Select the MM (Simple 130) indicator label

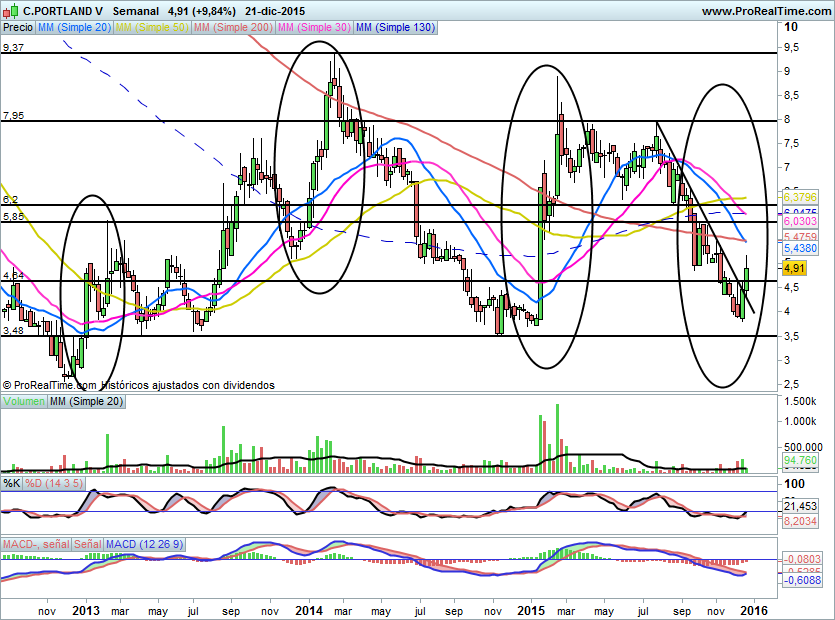[x=395, y=28]
